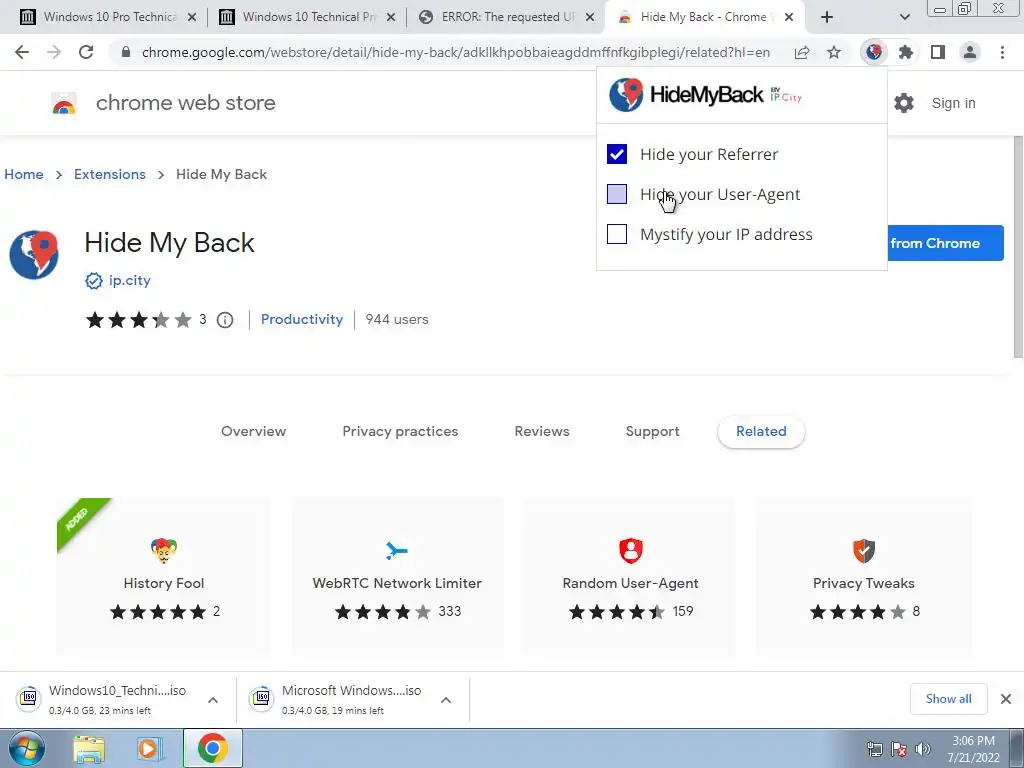Open the Privacy Tweaks extension card
This screenshot has height=768, width=1024.
(863, 576)
